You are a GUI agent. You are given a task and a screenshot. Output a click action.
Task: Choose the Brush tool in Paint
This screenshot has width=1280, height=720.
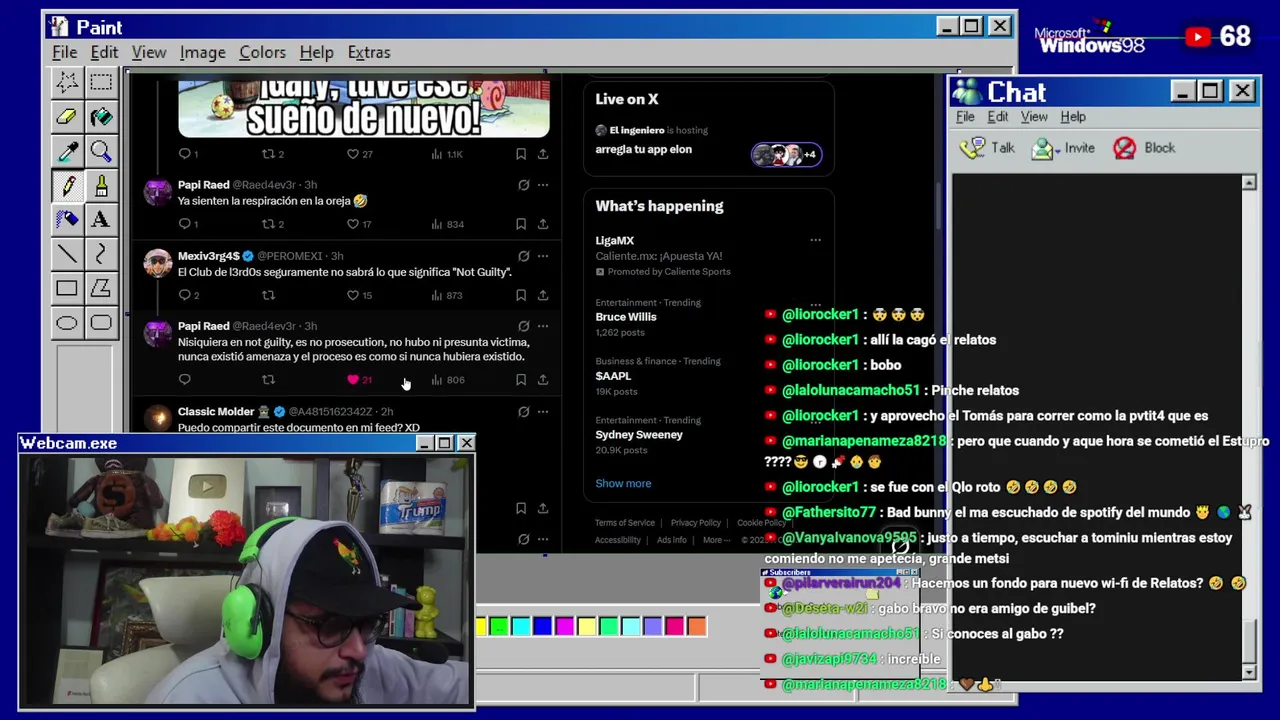pos(101,186)
